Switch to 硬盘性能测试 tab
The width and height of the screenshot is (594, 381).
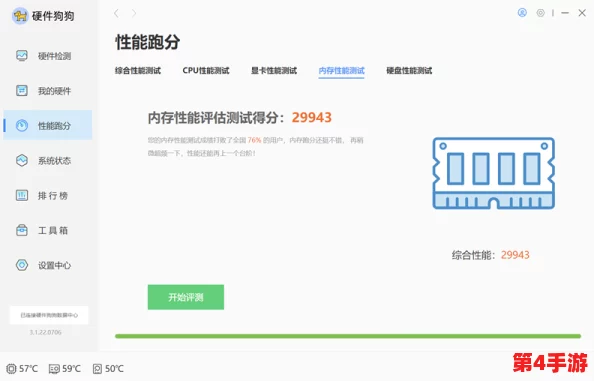(x=409, y=70)
